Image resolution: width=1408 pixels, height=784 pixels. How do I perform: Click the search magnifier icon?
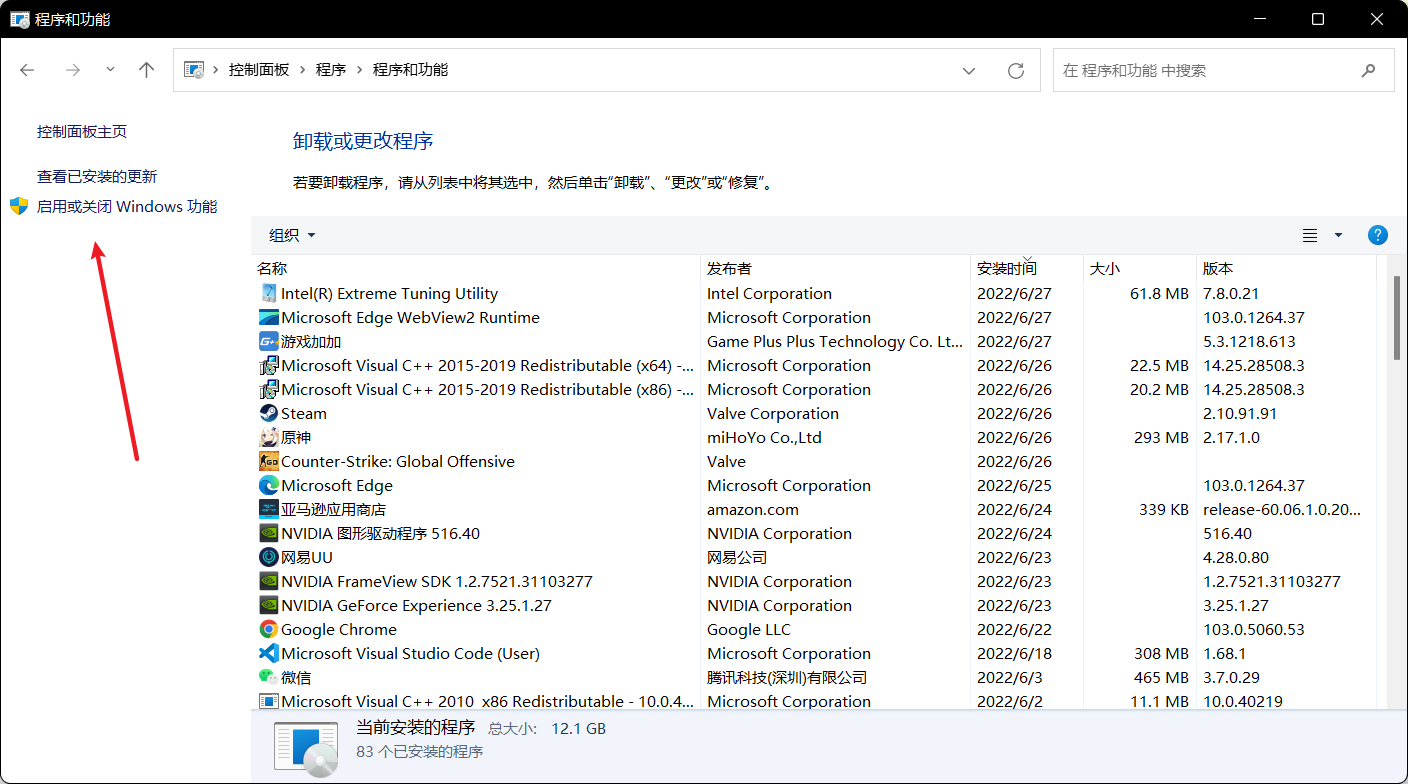click(1369, 70)
